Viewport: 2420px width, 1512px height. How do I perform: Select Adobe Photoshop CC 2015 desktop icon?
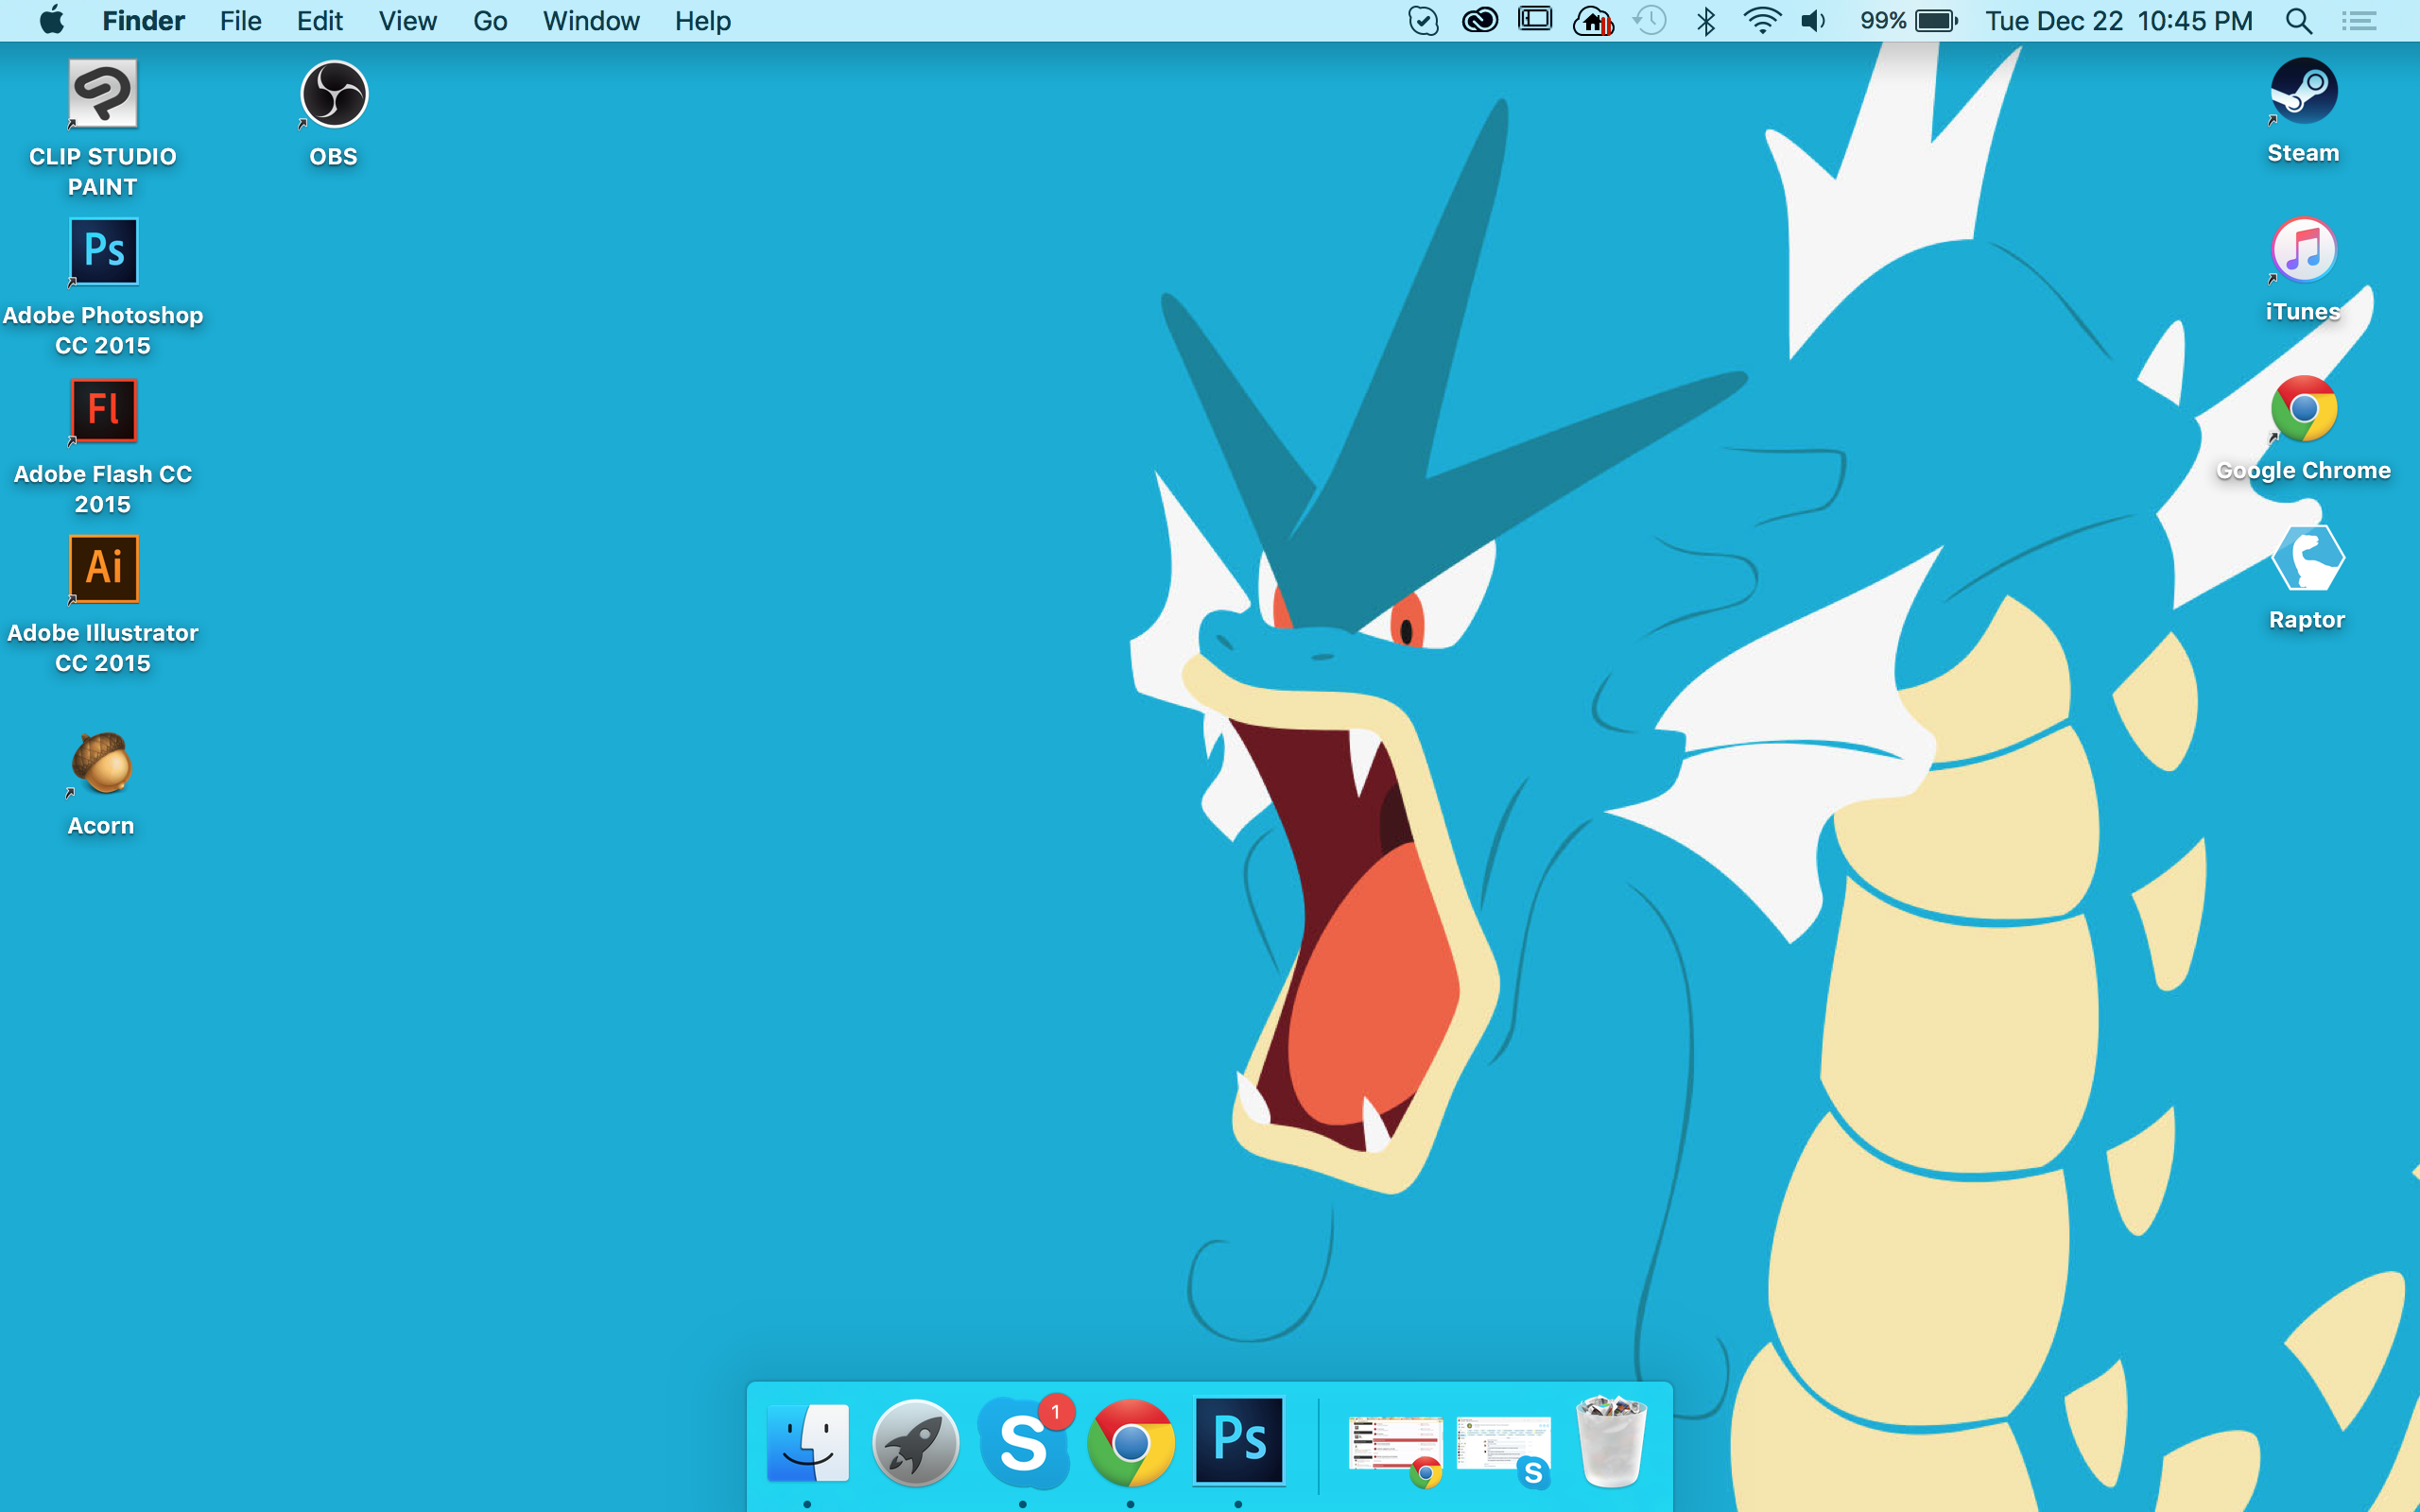[x=103, y=252]
